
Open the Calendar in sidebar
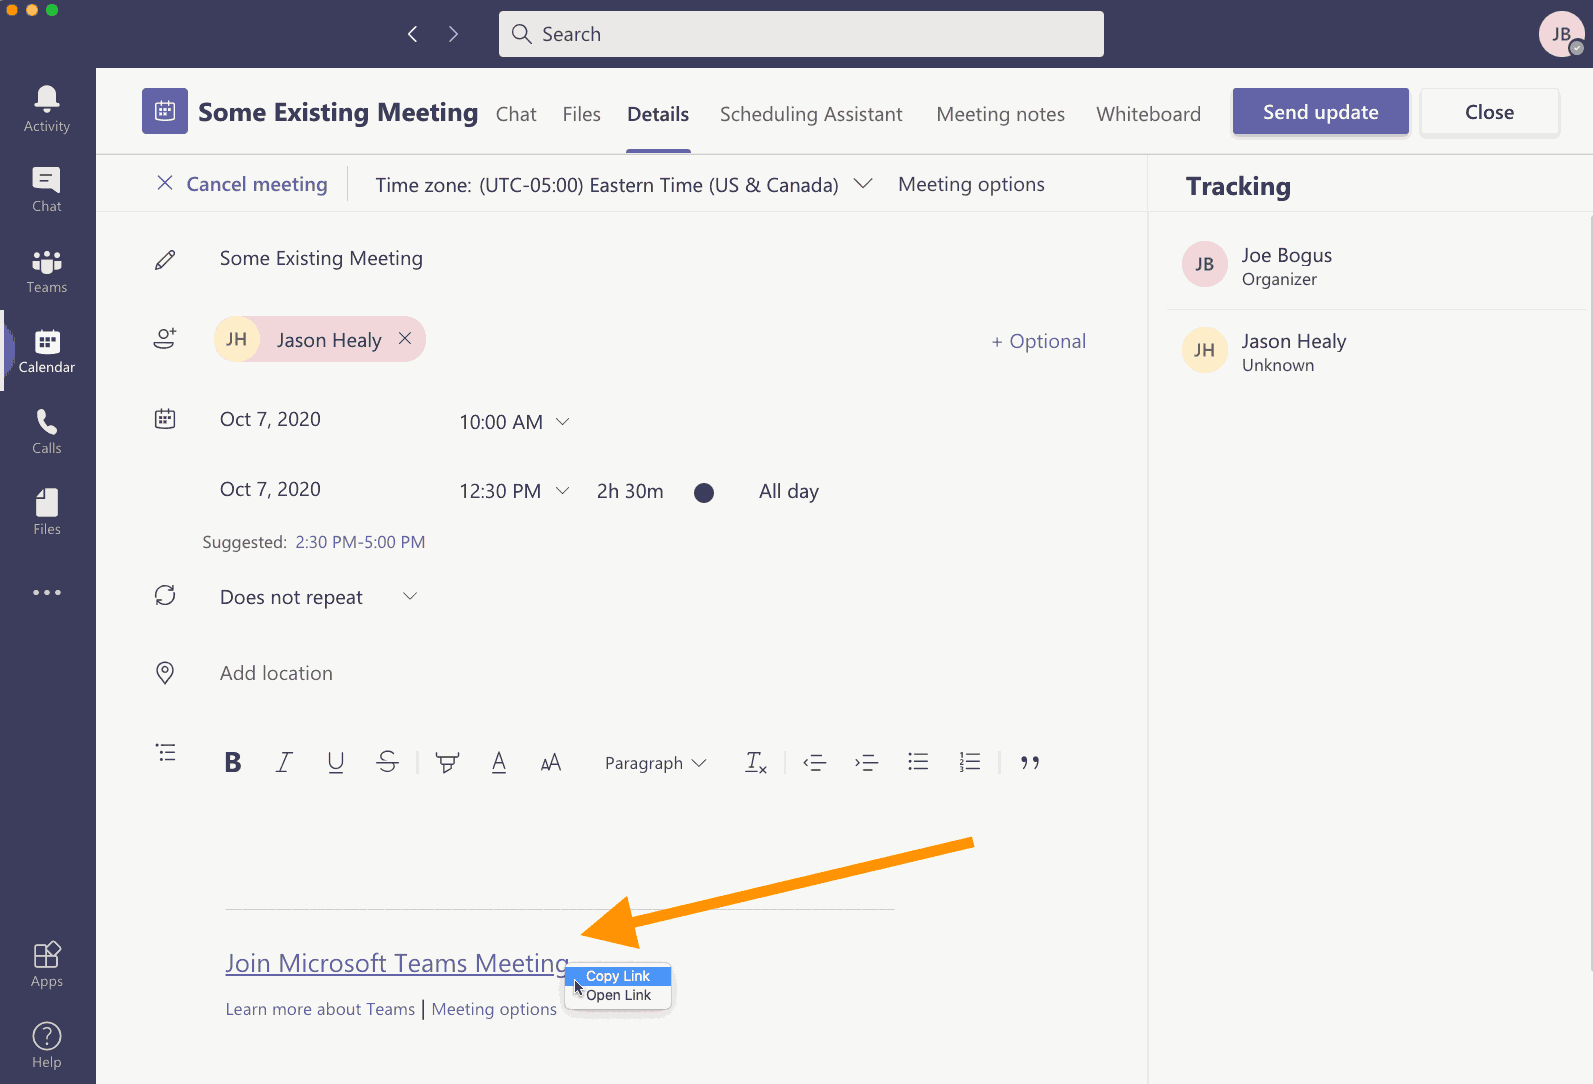point(47,350)
